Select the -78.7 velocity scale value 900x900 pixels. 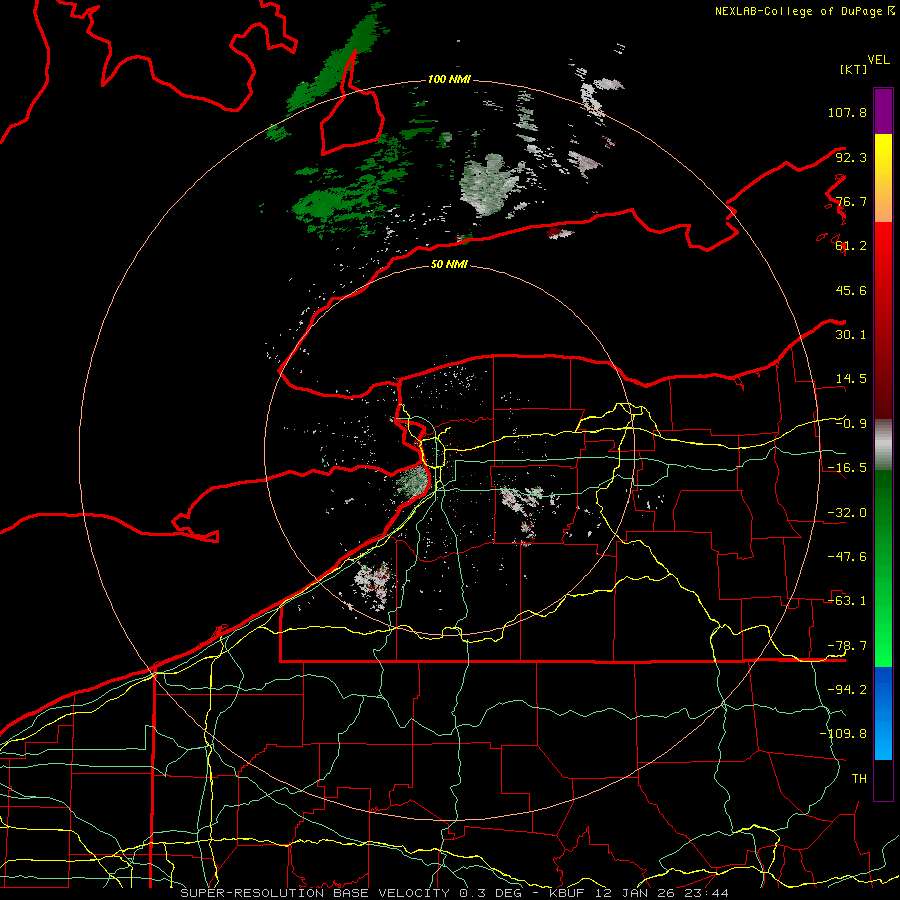coord(847,646)
